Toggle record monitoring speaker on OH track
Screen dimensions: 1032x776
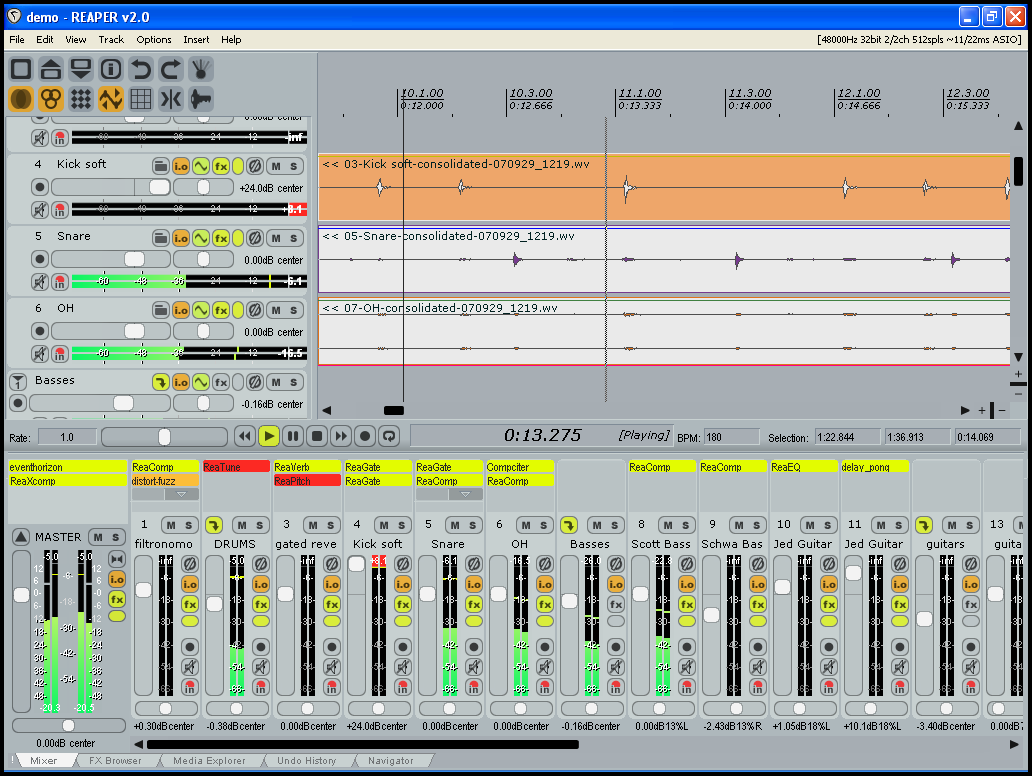(40, 354)
